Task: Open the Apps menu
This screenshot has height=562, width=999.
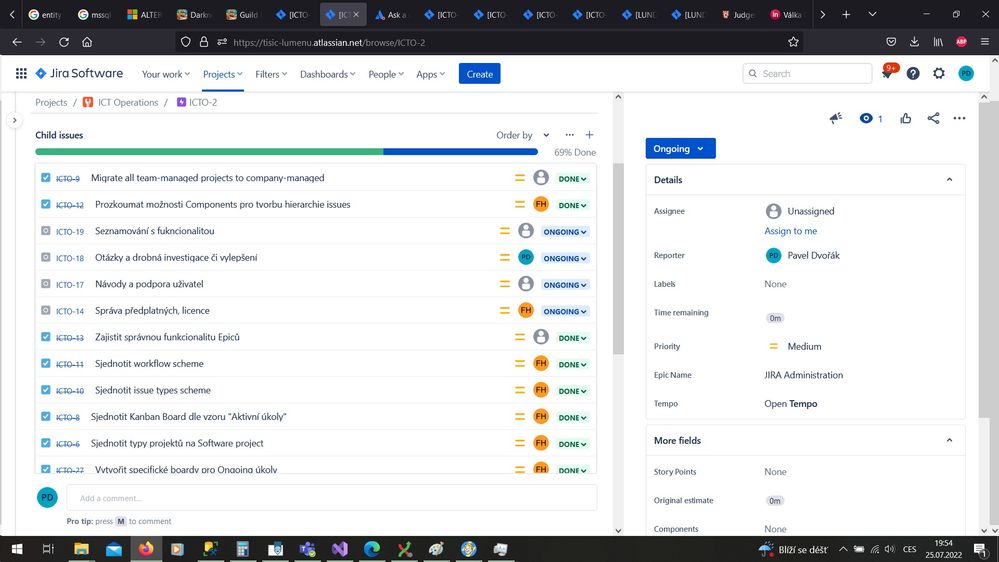Action: tap(430, 74)
